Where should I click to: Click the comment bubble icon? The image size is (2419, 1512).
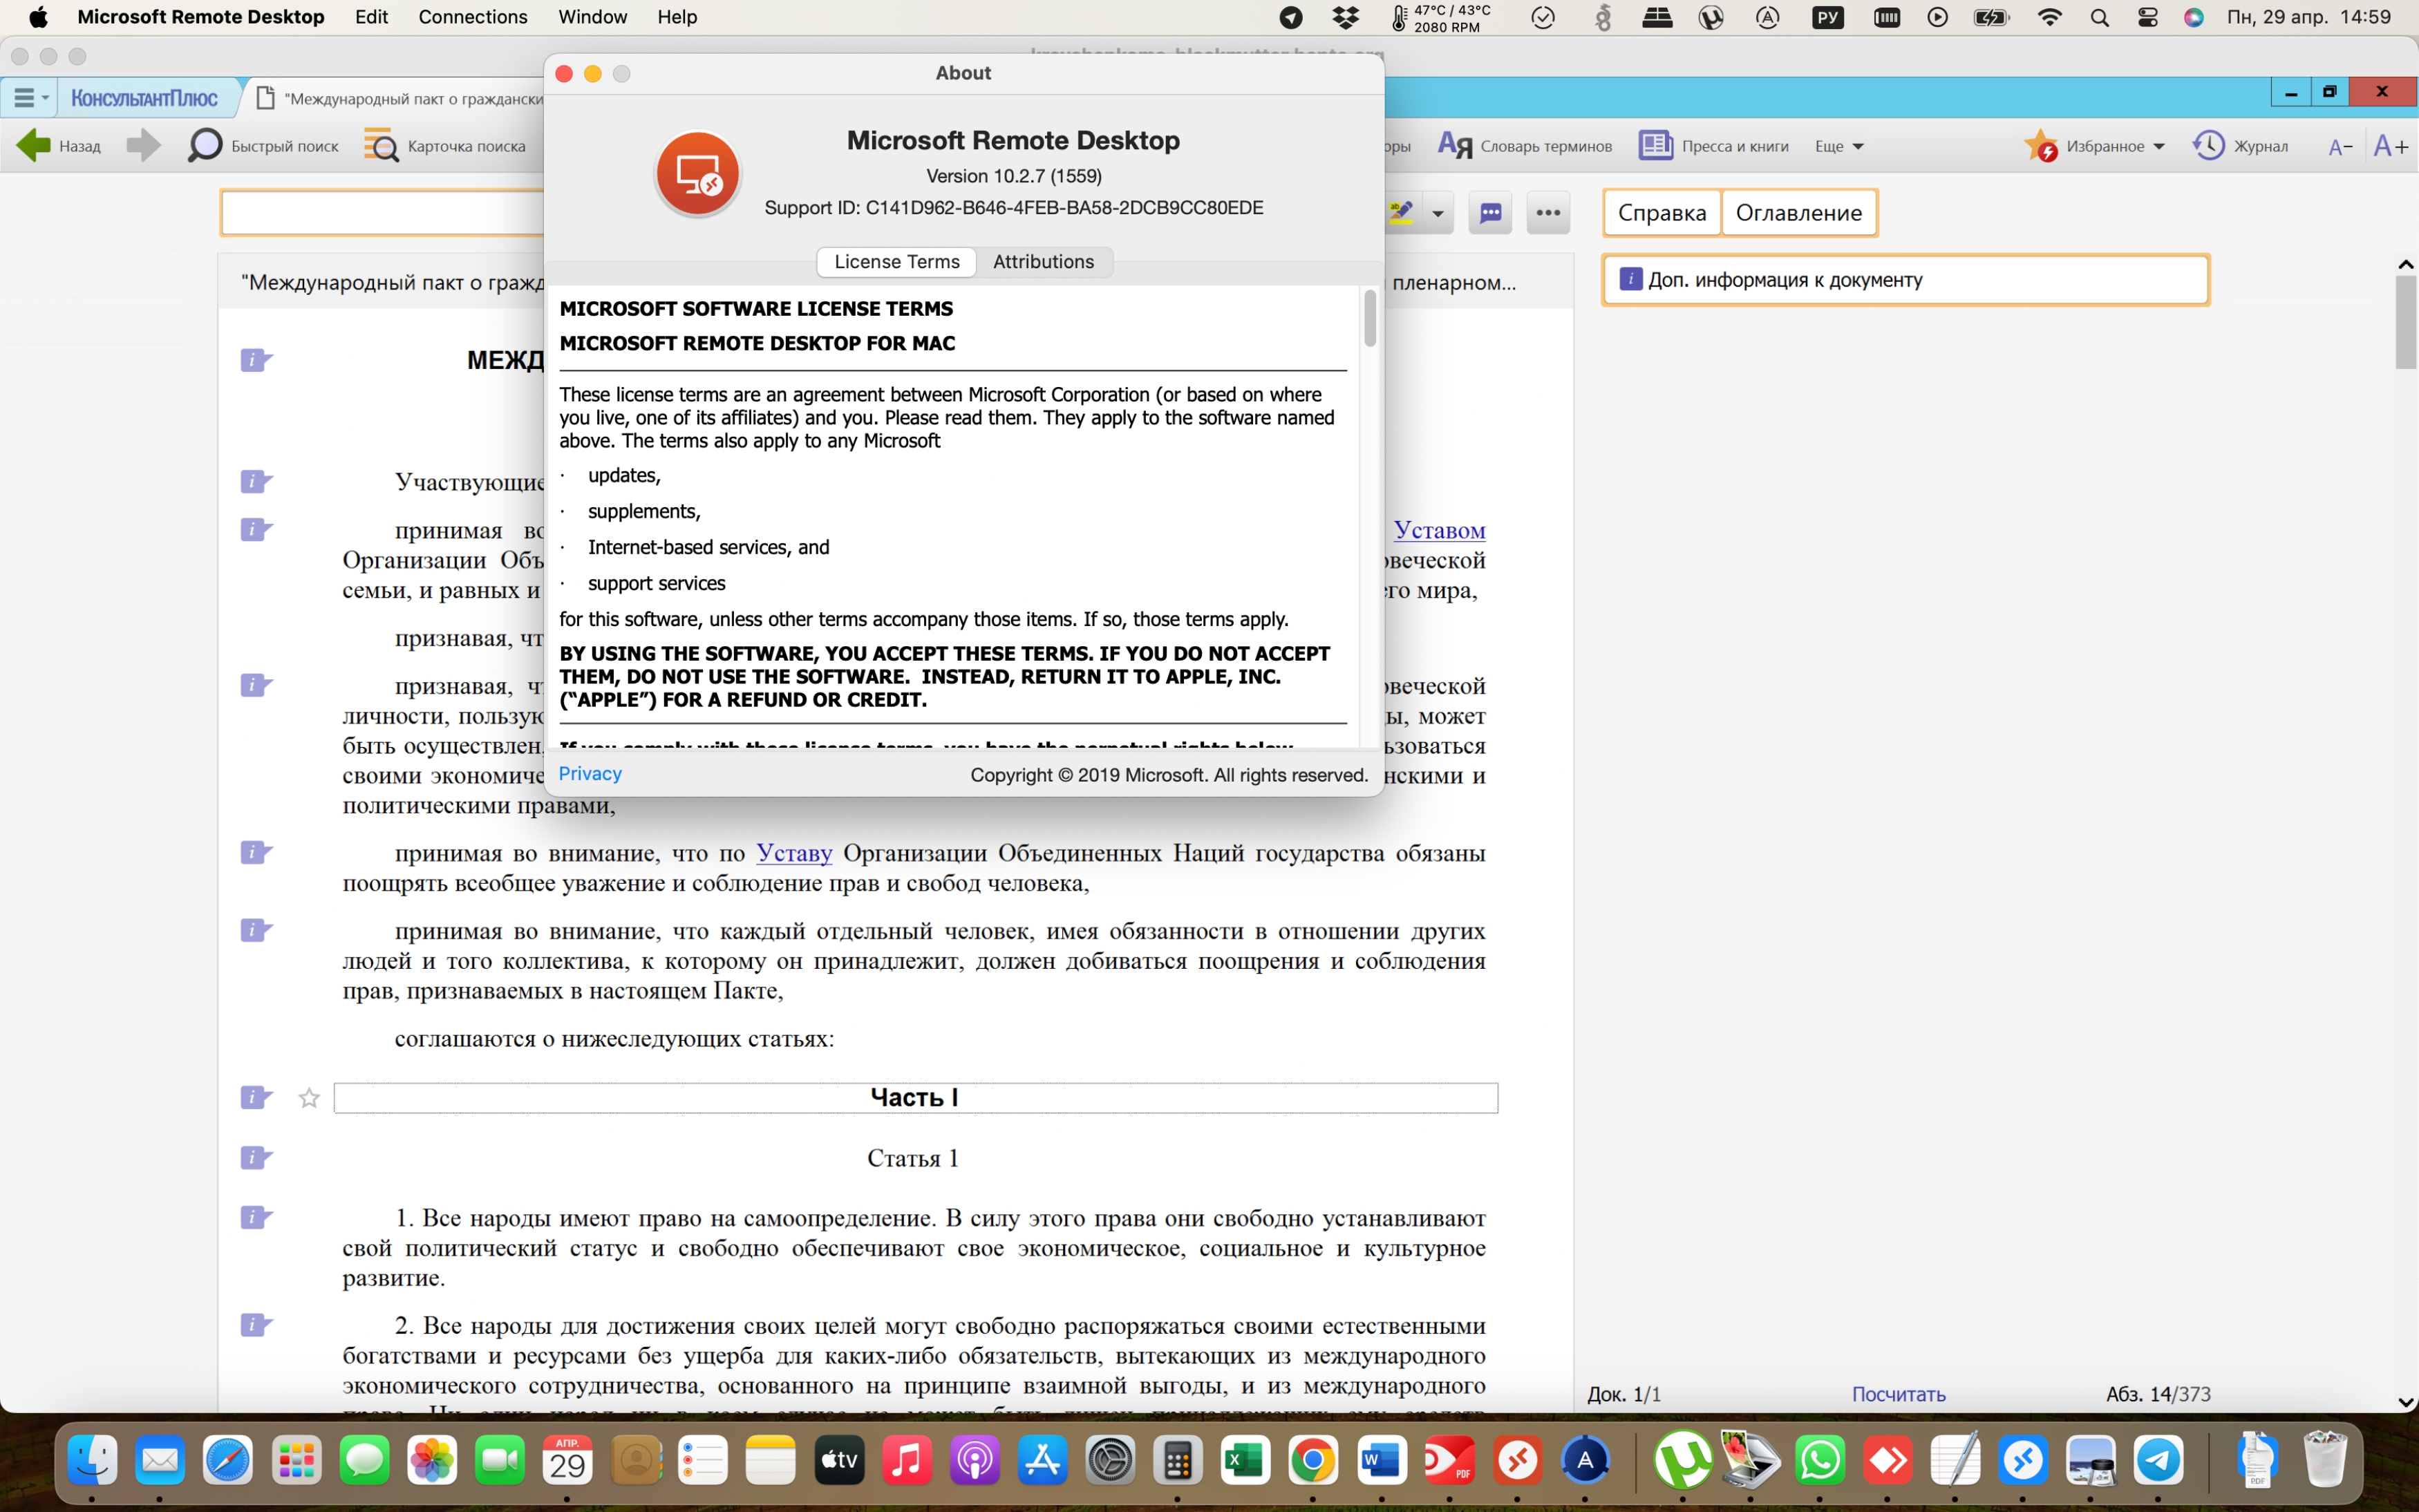point(1490,213)
